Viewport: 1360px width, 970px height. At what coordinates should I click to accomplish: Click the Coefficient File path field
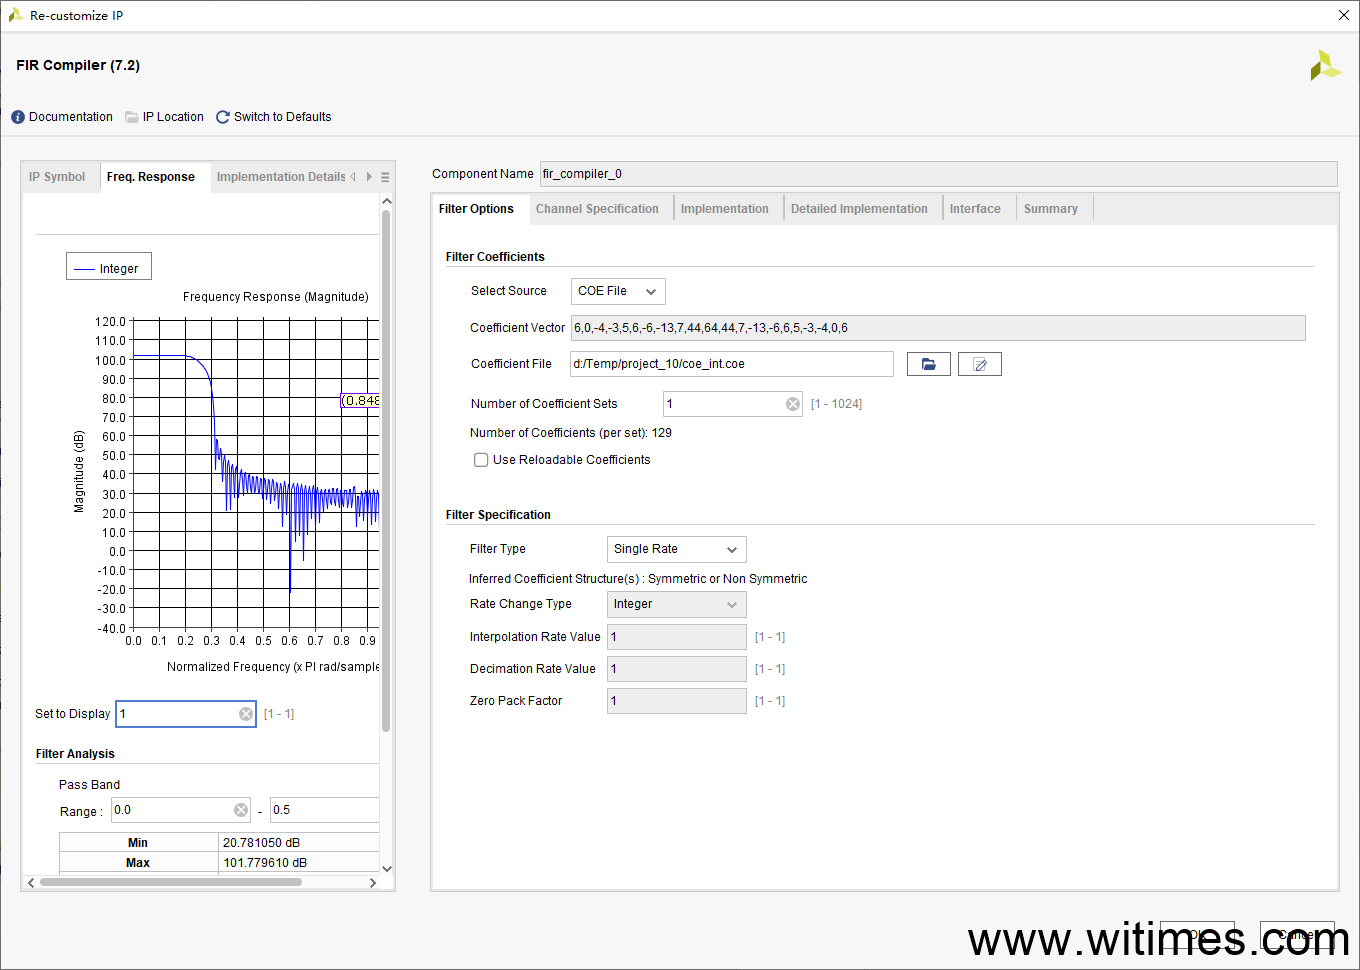tap(732, 364)
